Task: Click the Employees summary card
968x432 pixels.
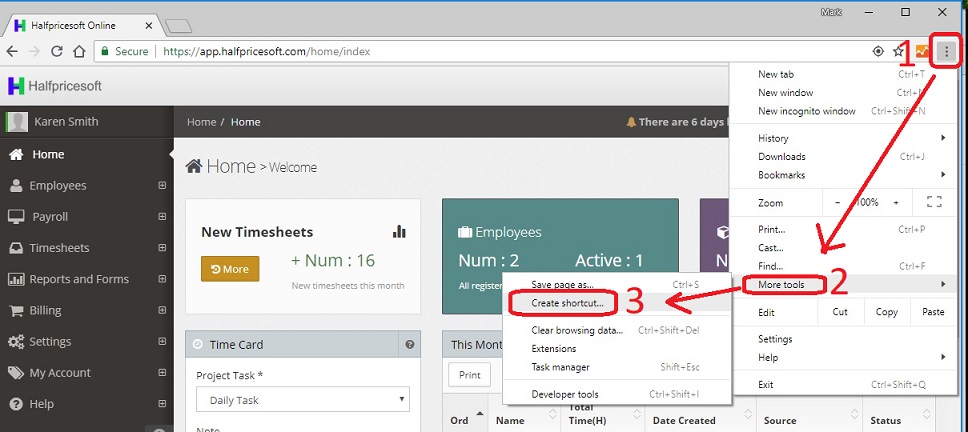Action: 561,256
